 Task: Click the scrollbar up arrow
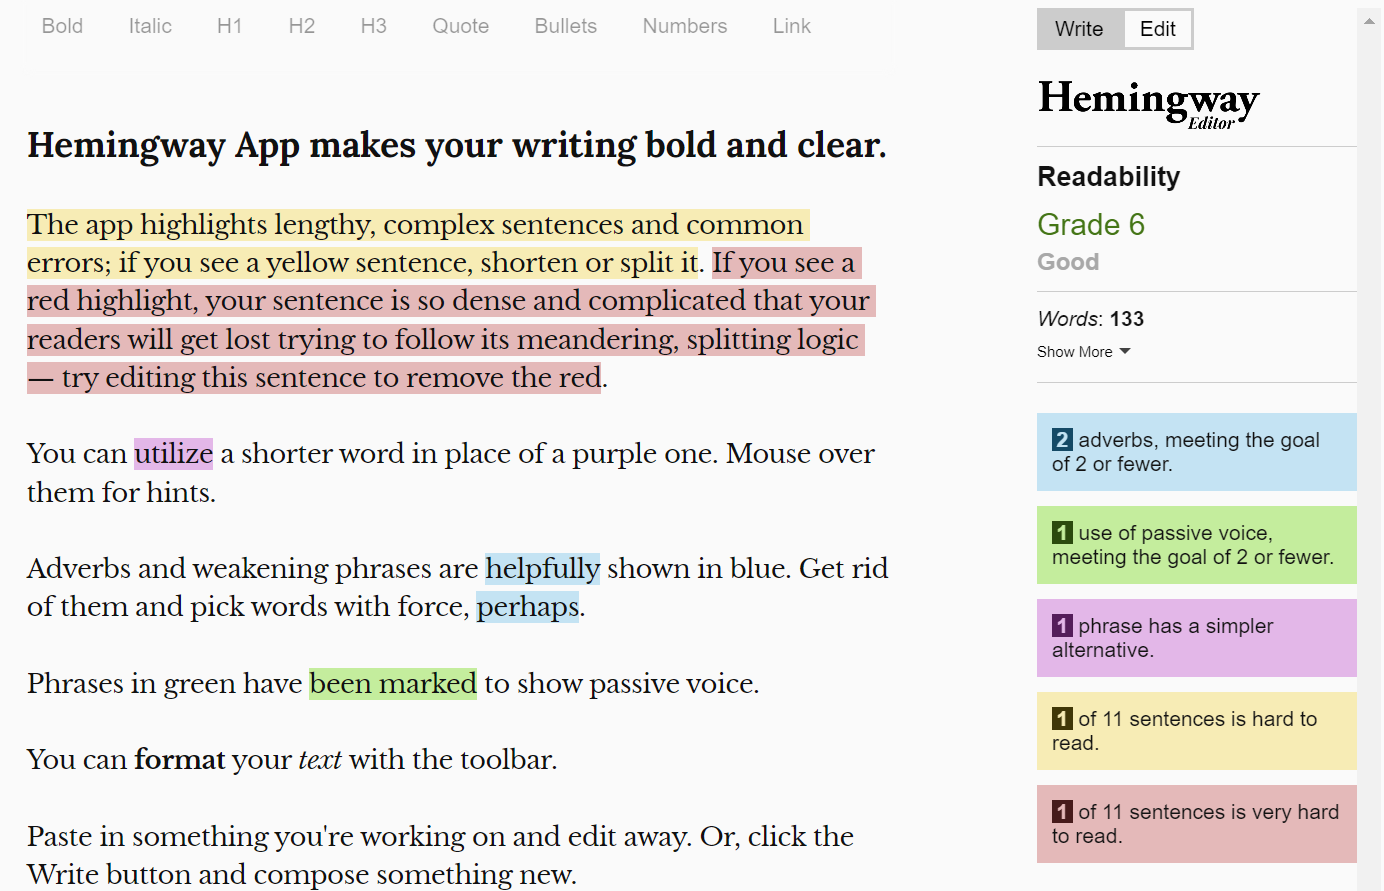pyautogui.click(x=1370, y=21)
